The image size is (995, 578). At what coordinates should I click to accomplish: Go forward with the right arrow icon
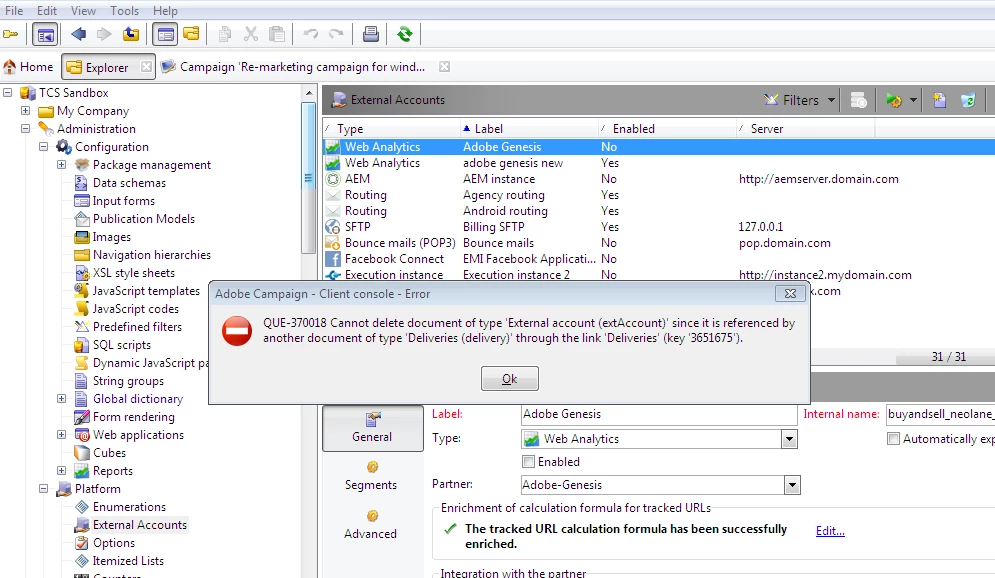click(x=104, y=34)
